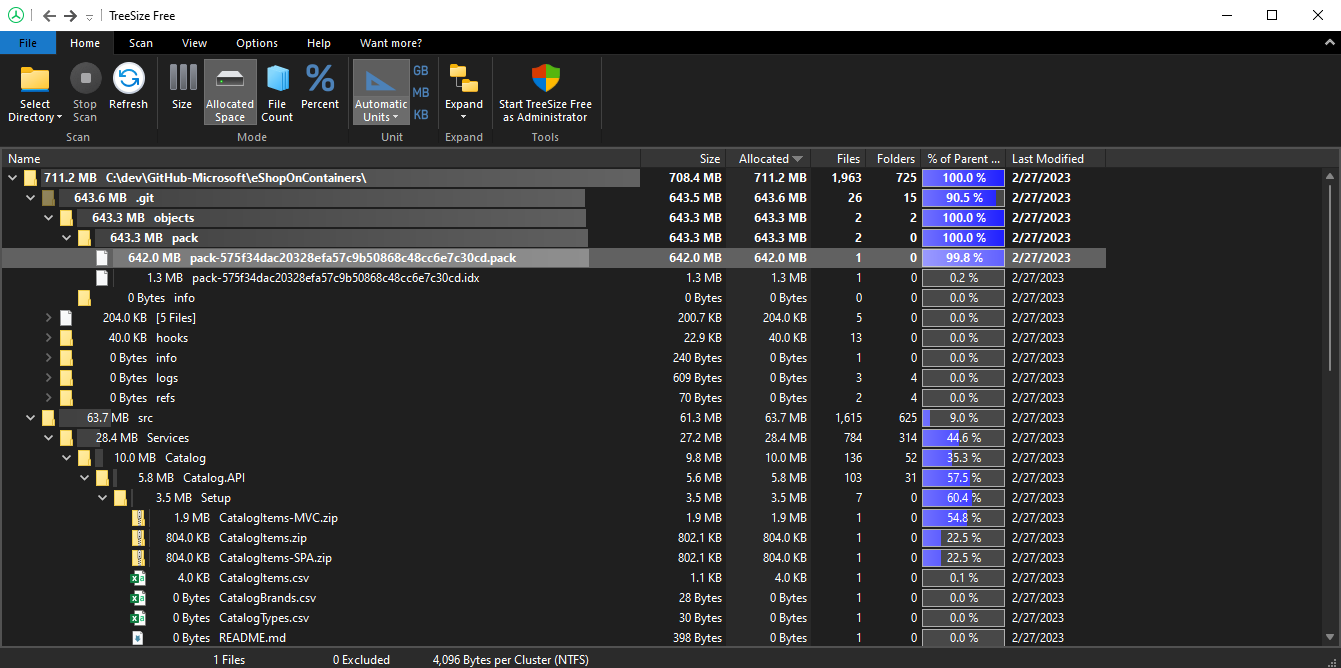
Task: Open the quick access toolbar dropdown
Action: [89, 17]
